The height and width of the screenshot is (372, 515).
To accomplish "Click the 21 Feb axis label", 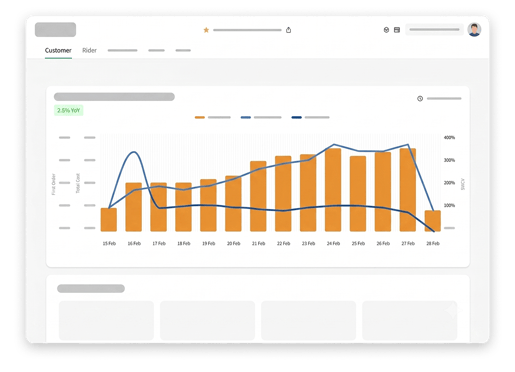I will 258,243.
